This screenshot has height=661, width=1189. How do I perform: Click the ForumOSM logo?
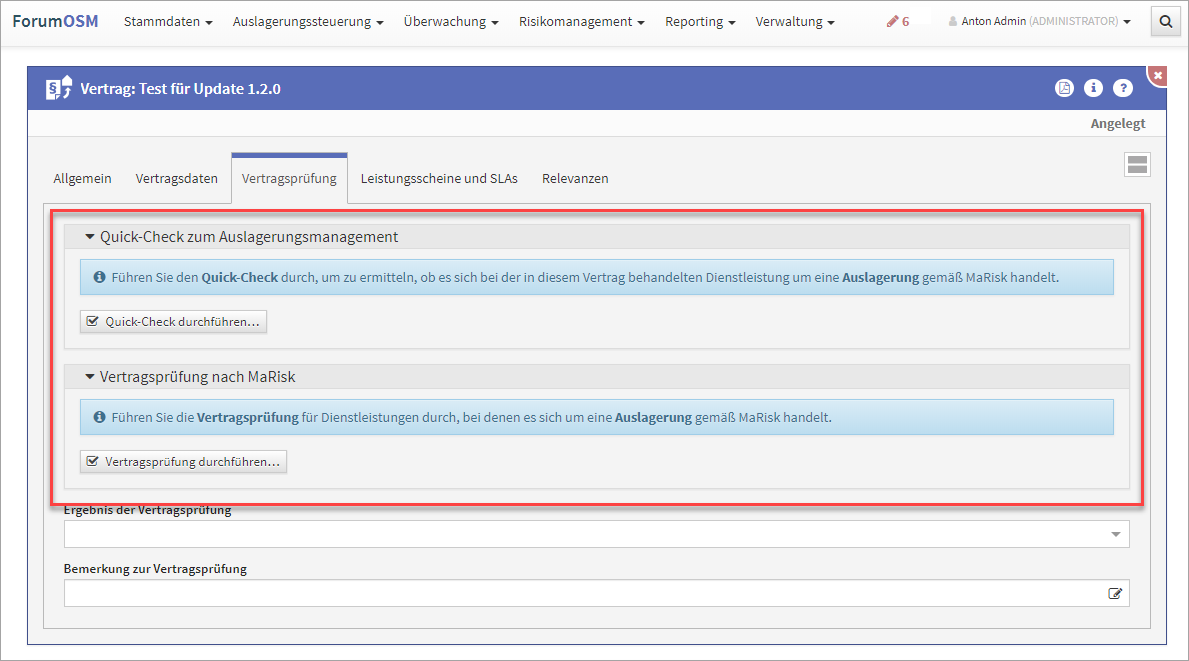[x=55, y=21]
